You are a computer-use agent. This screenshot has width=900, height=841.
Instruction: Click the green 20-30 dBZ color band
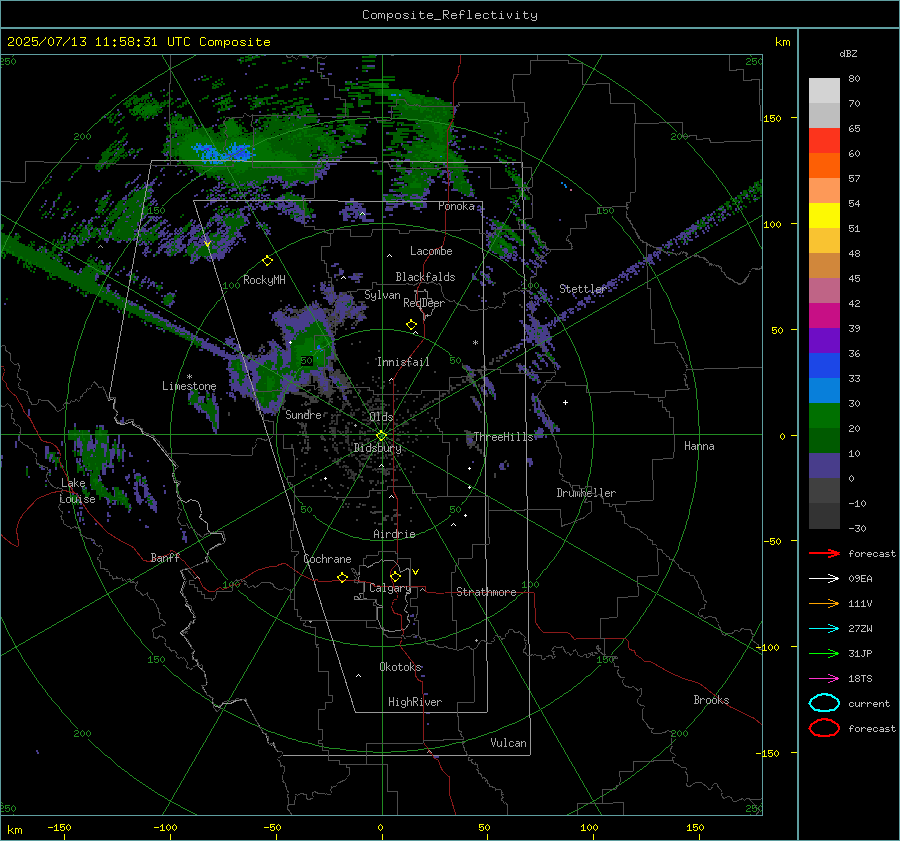pyautogui.click(x=824, y=416)
